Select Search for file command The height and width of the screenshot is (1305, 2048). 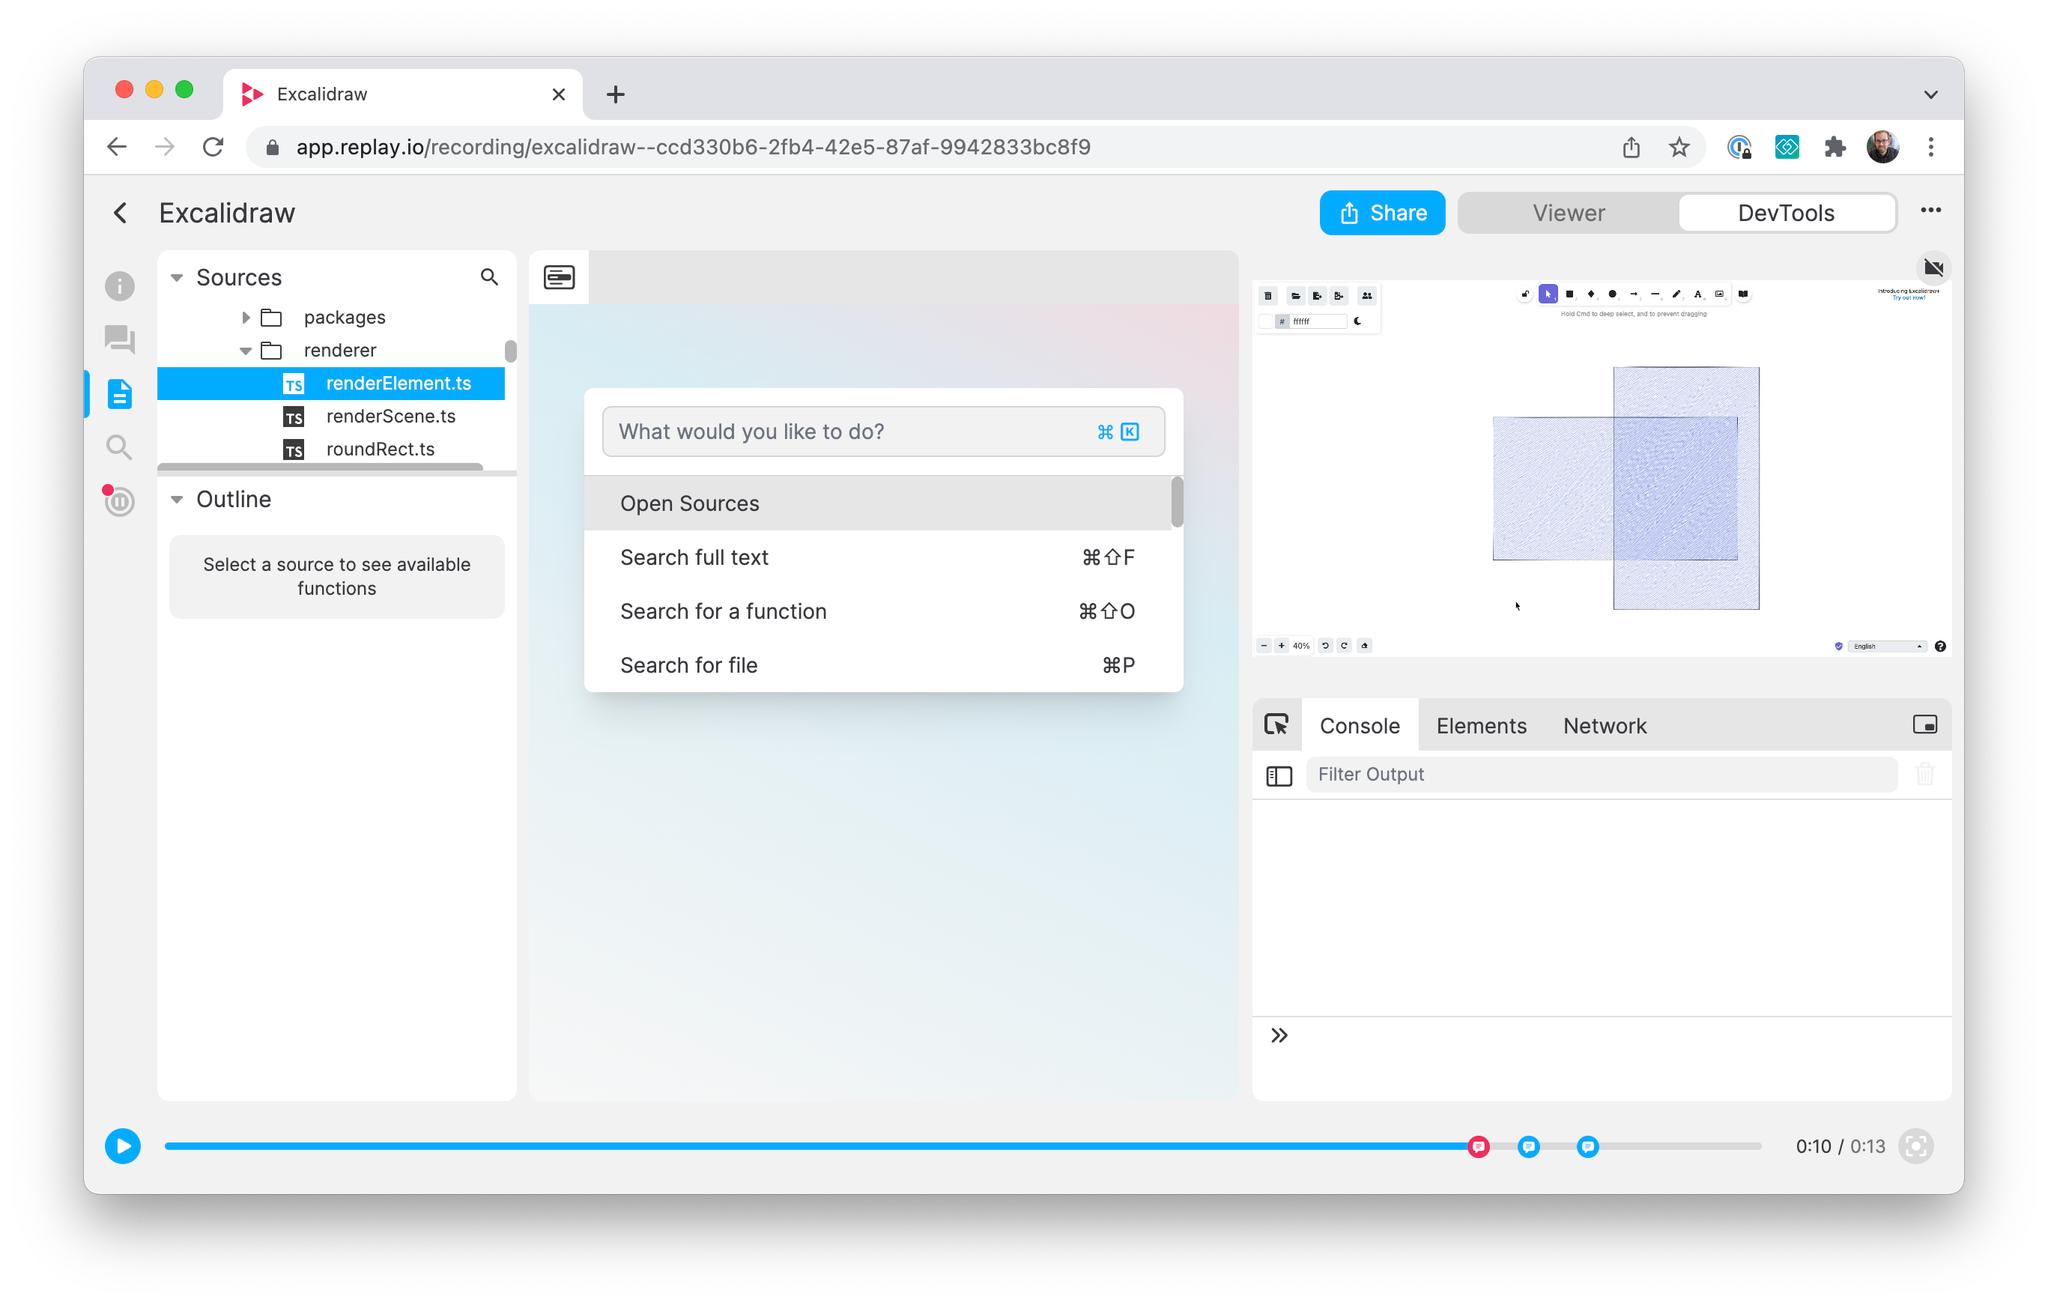[877, 665]
